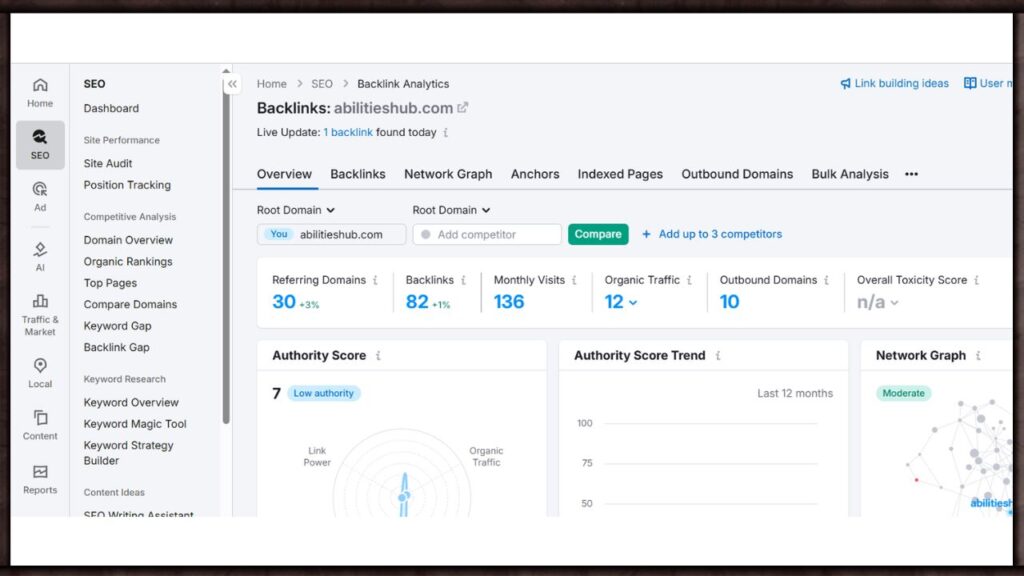Open the 1 backlink link
Screen dimensions: 1024x576
click(348, 133)
